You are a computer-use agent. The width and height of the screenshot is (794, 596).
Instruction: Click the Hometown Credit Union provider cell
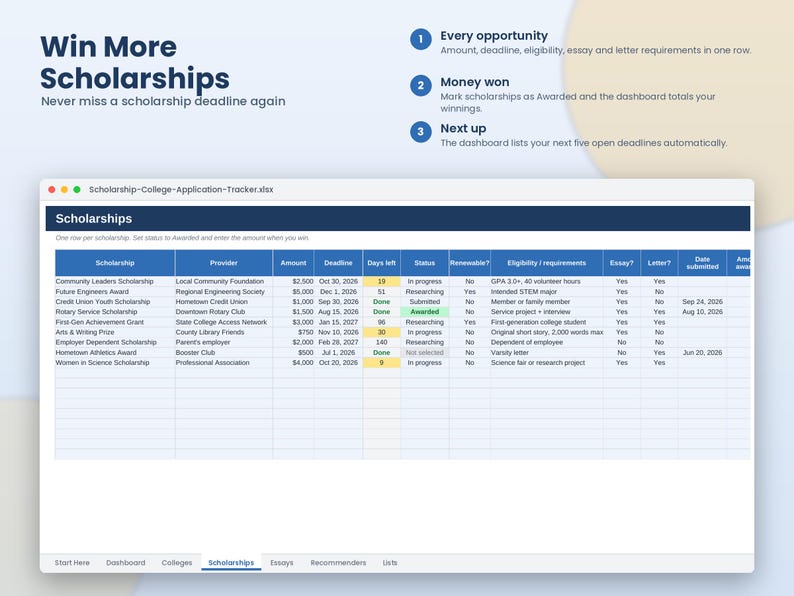(224, 302)
